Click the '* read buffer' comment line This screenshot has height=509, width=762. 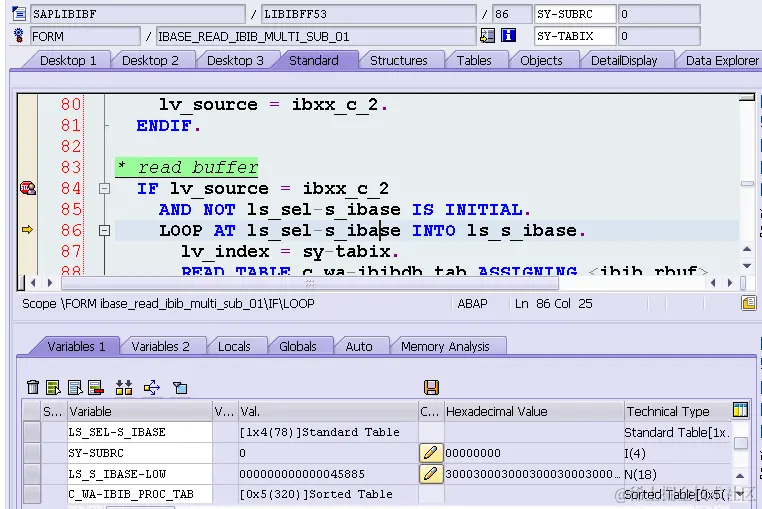point(187,167)
